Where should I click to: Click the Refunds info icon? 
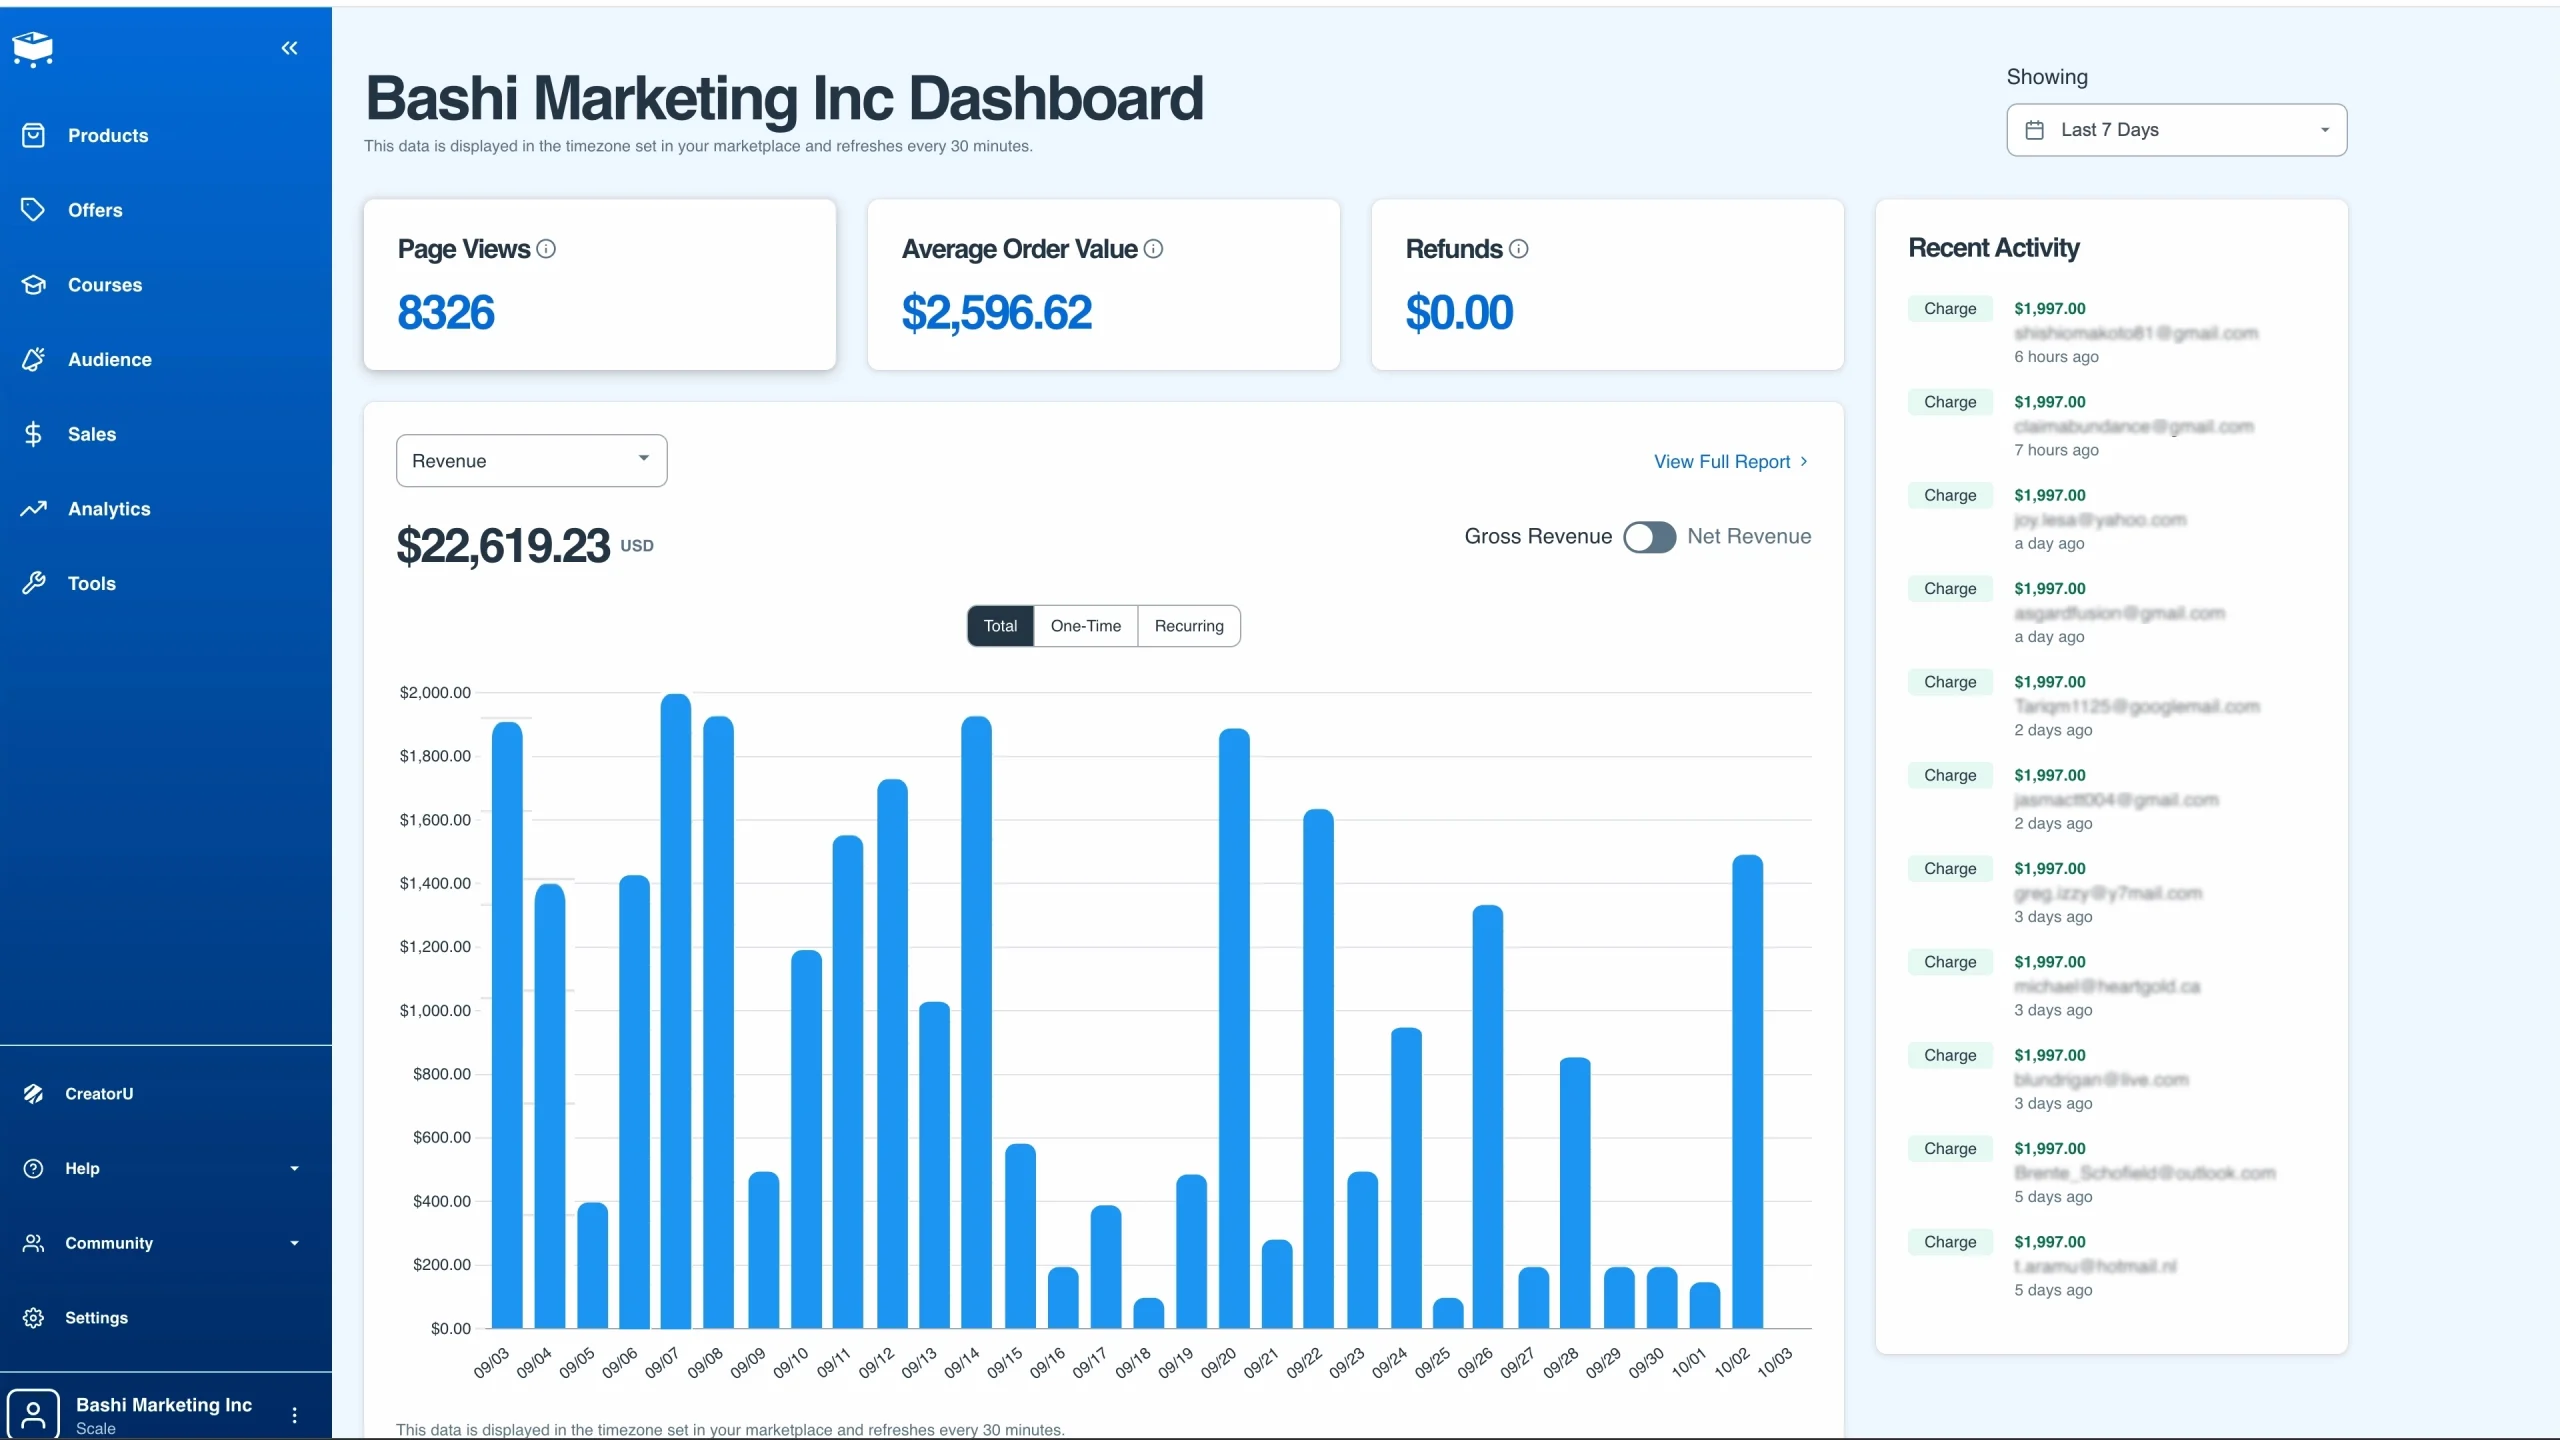(1518, 249)
